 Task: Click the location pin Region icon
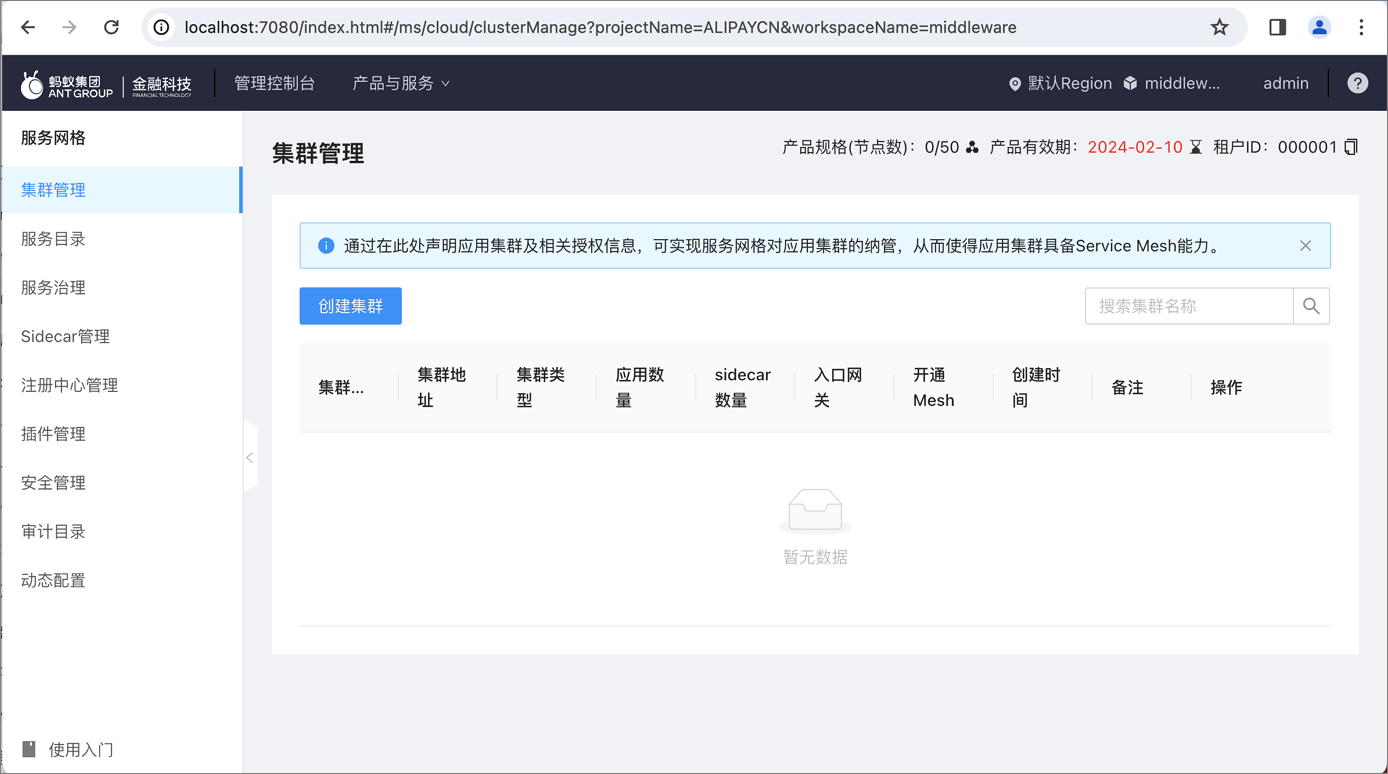[x=1015, y=84]
